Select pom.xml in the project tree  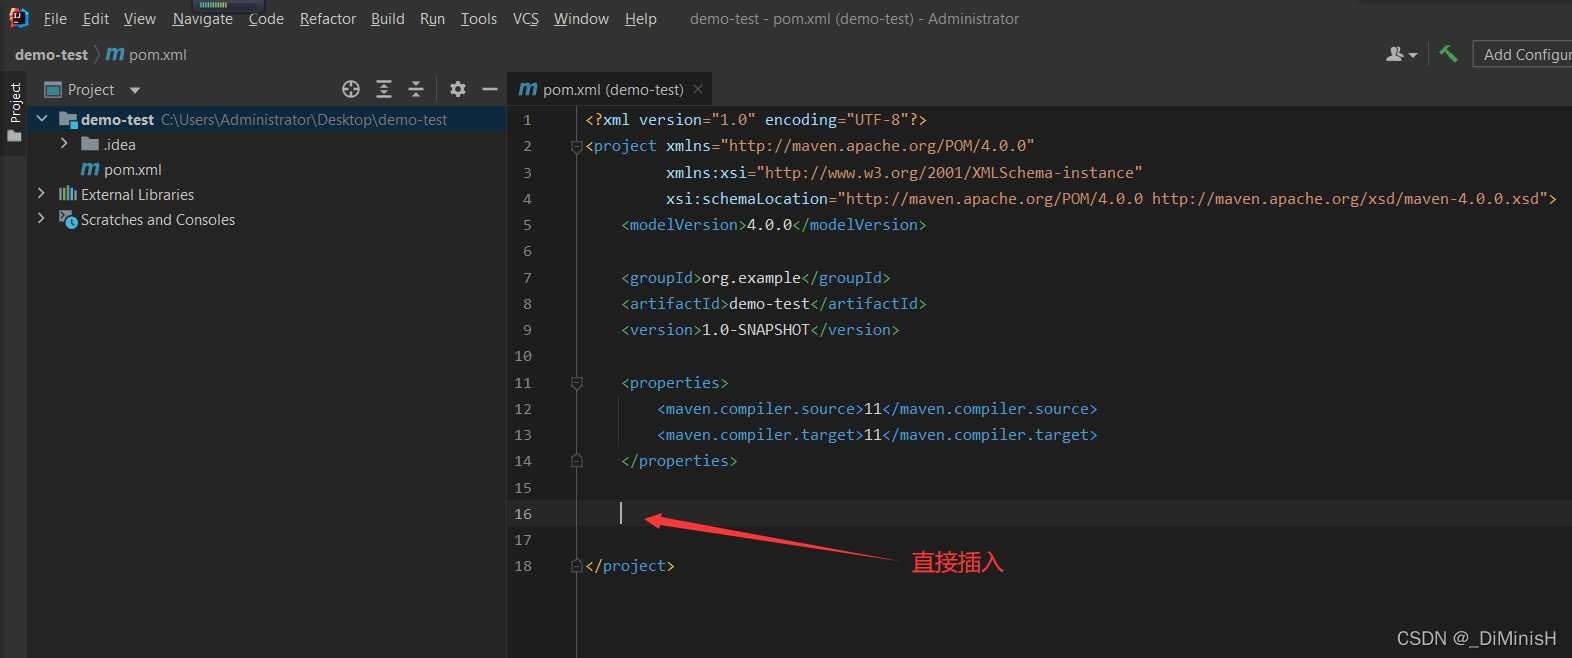267,170
